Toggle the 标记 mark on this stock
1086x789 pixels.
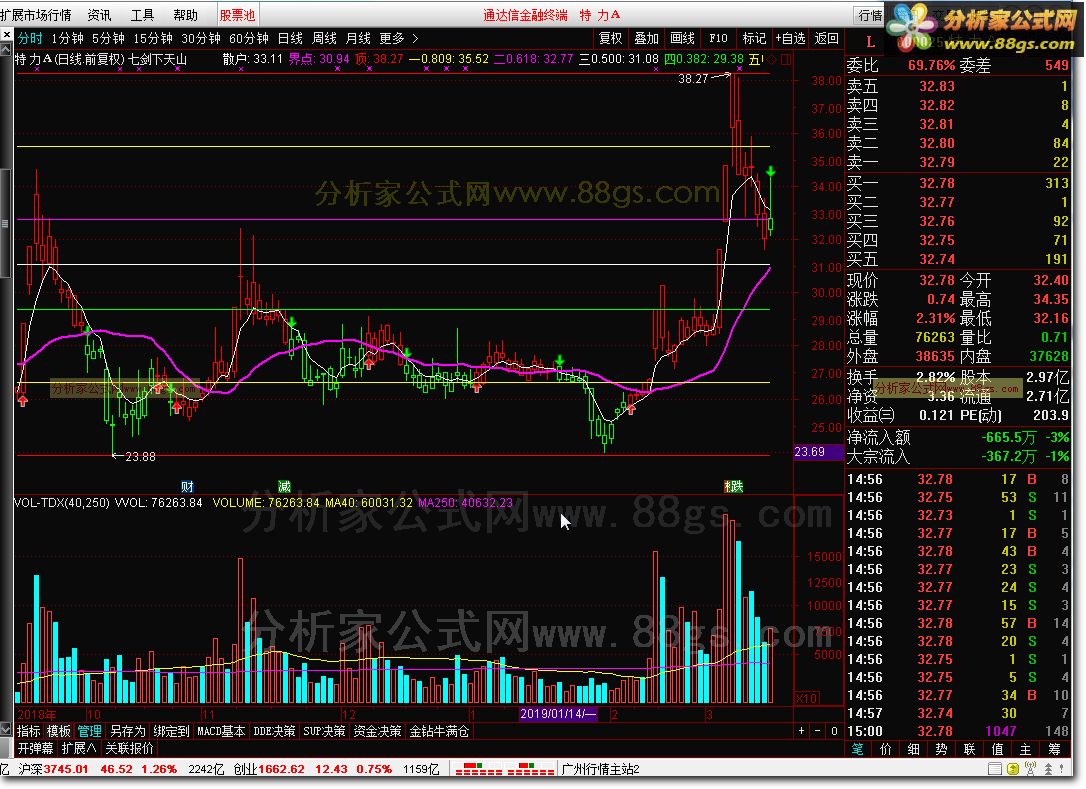(754, 38)
